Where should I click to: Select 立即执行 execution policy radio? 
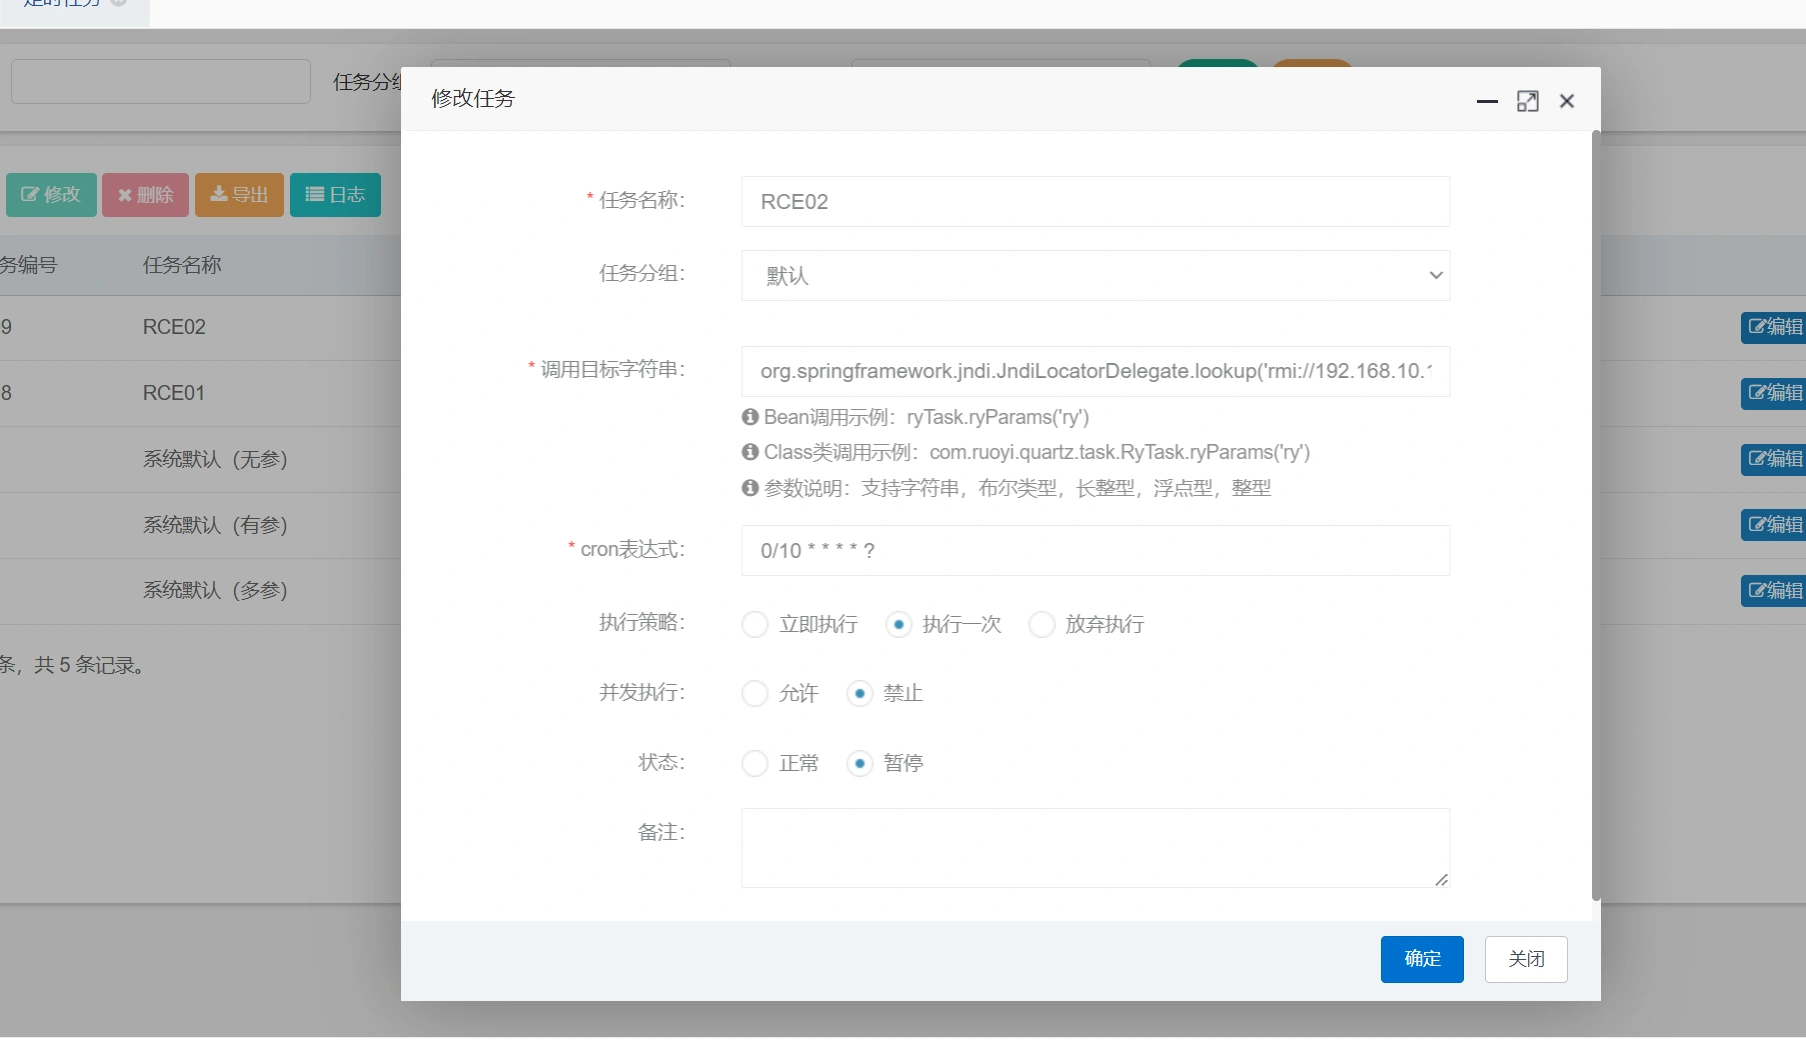pyautogui.click(x=755, y=625)
